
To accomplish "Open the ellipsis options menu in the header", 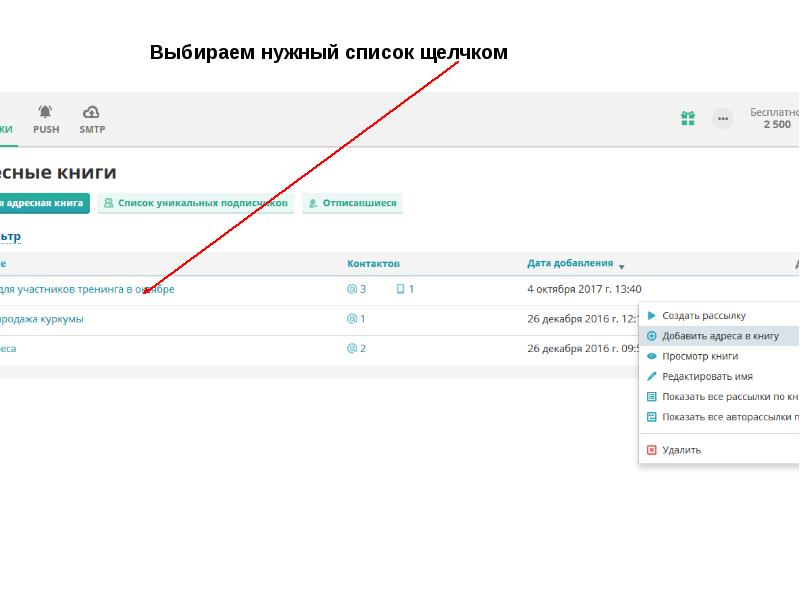I will click(722, 118).
